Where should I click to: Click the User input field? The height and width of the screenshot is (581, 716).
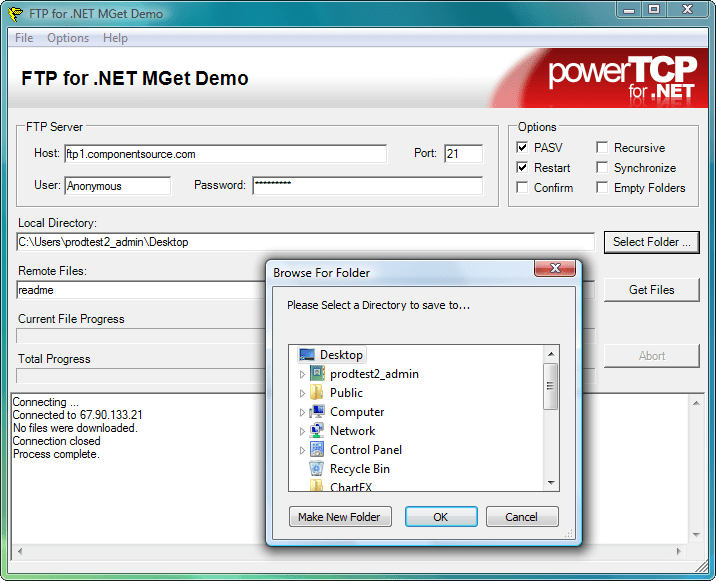click(118, 185)
